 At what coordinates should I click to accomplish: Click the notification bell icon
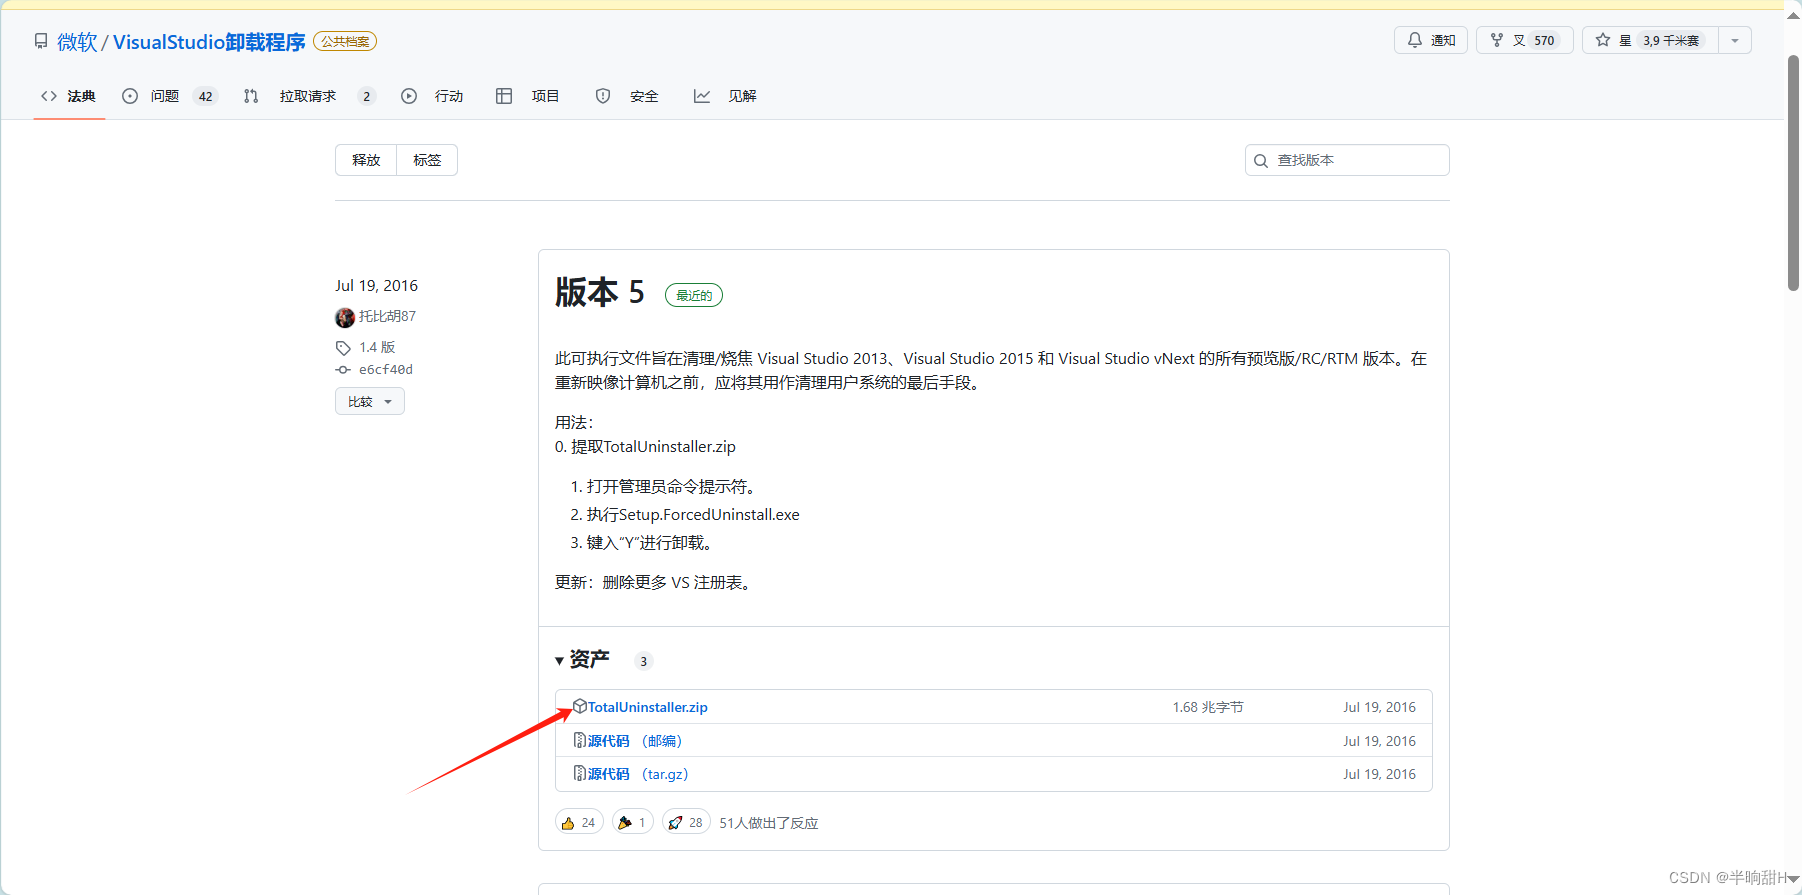[x=1415, y=40]
